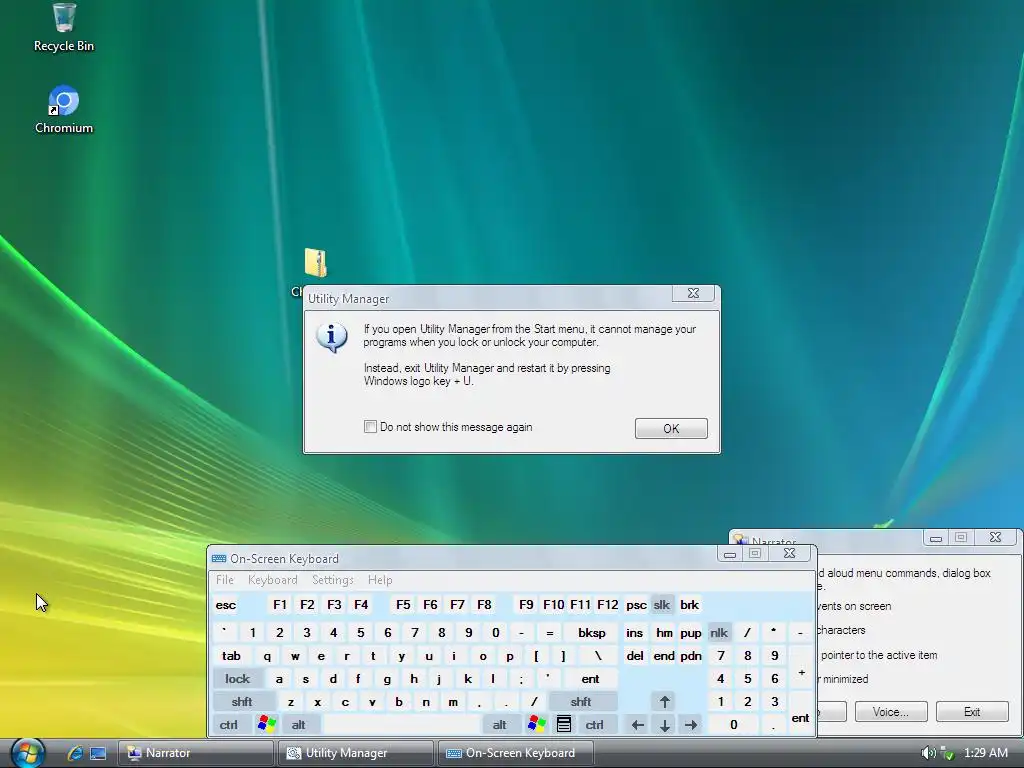1024x768 pixels.
Task: Click the end key on the keyboard
Action: 664,656
